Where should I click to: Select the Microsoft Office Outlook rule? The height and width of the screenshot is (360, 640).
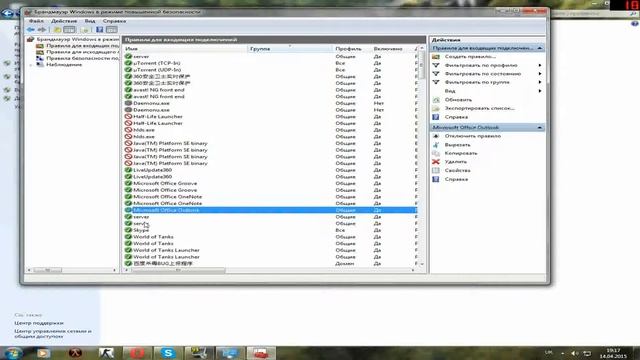pyautogui.click(x=270, y=210)
